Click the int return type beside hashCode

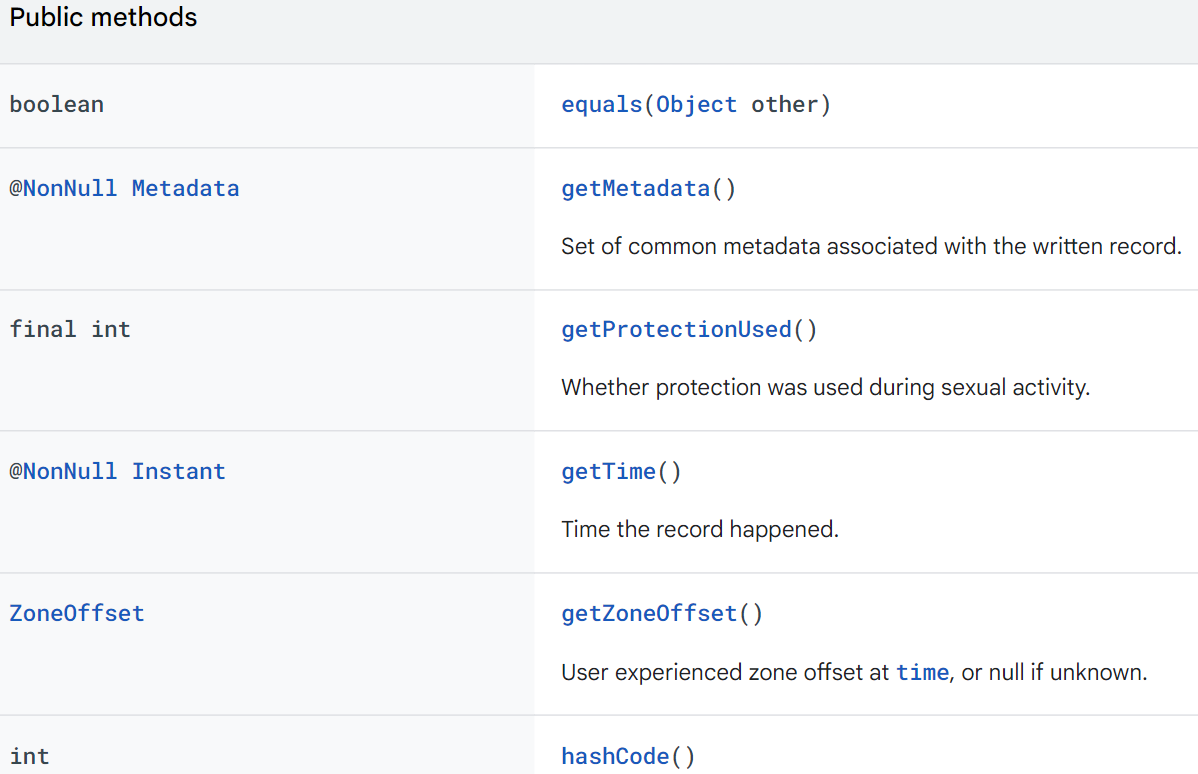[29, 756]
